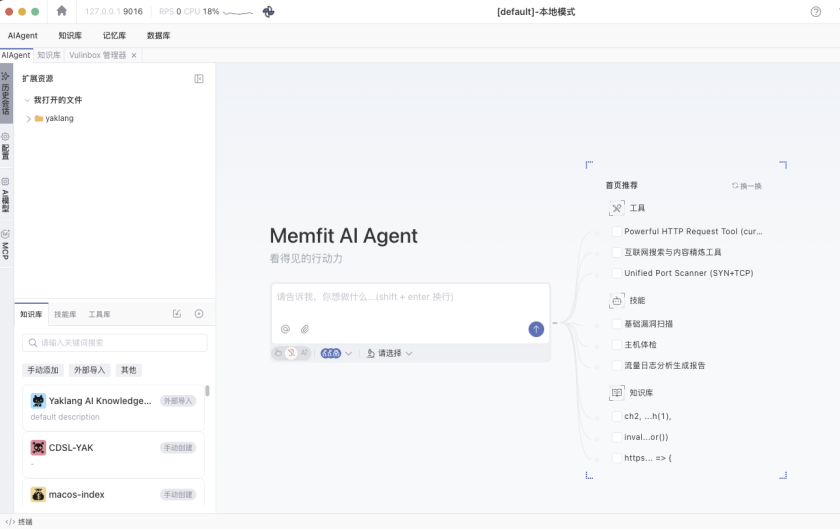
Task: Check 基础漏洞扫描 checkbox
Action: 617,324
